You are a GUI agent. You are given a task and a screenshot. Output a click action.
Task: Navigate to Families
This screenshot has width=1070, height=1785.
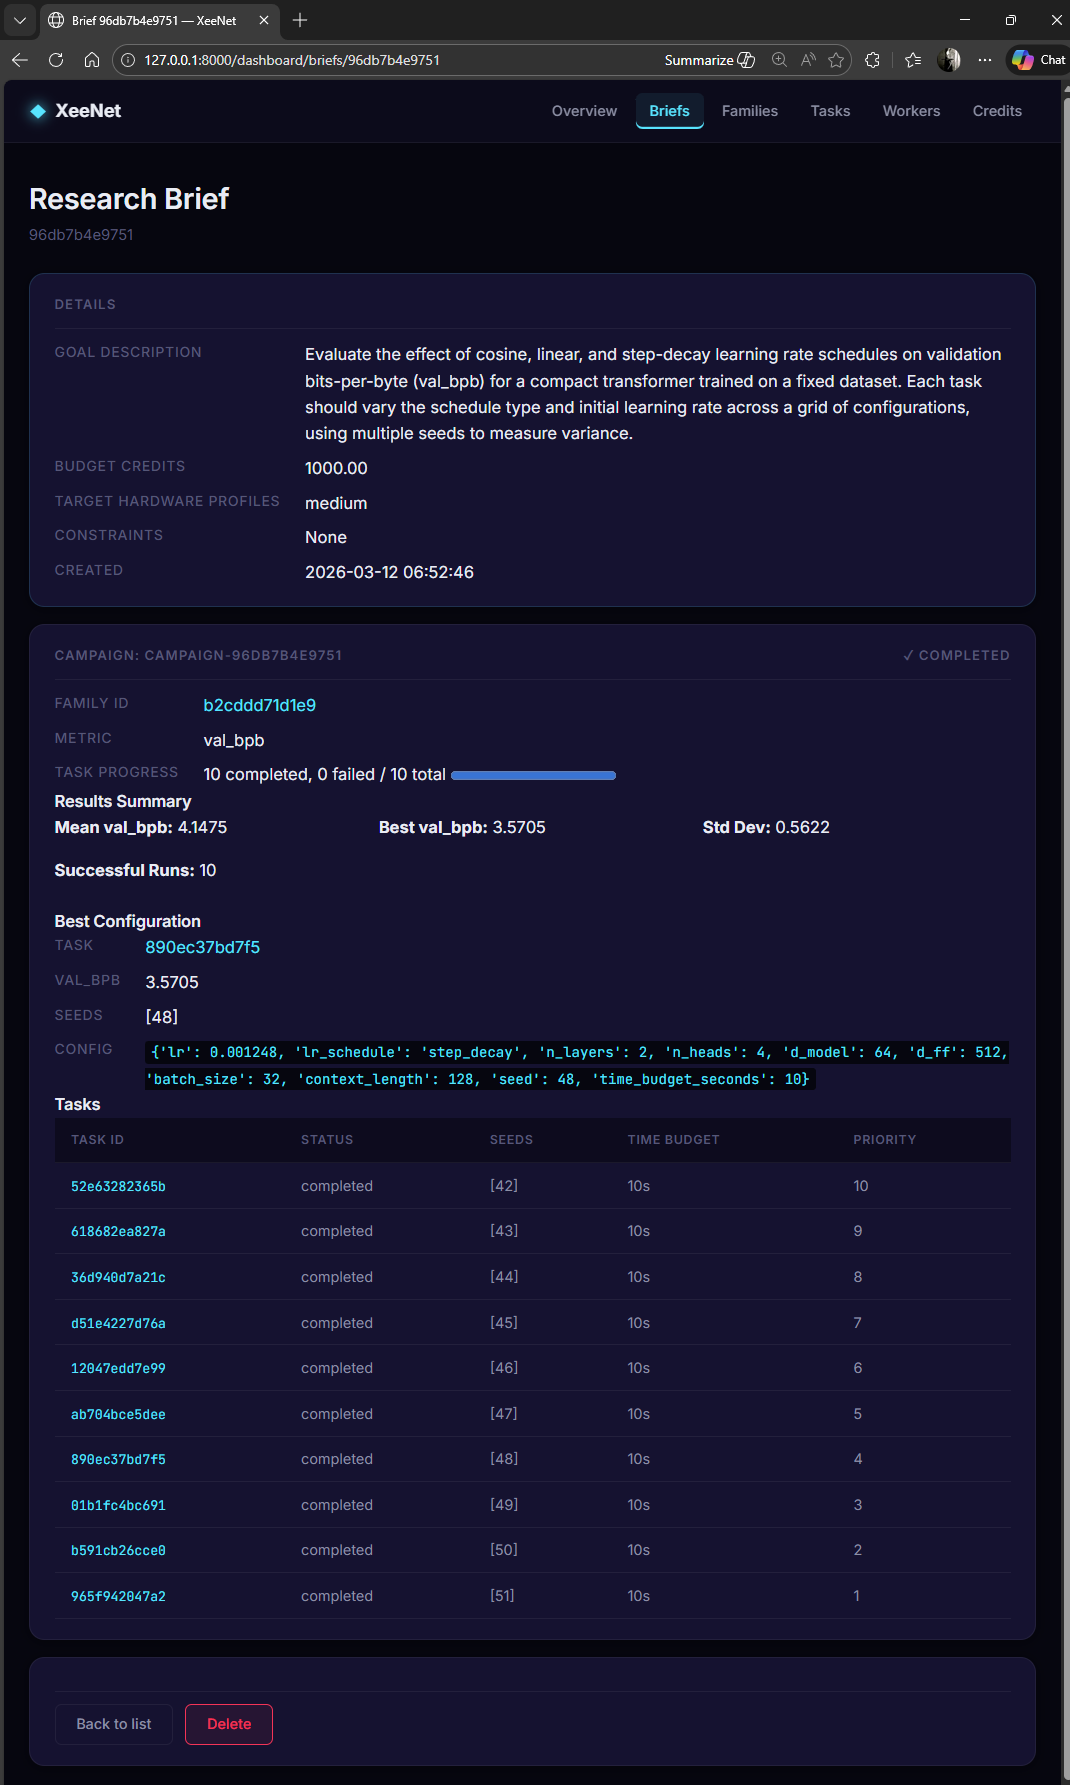(x=750, y=111)
